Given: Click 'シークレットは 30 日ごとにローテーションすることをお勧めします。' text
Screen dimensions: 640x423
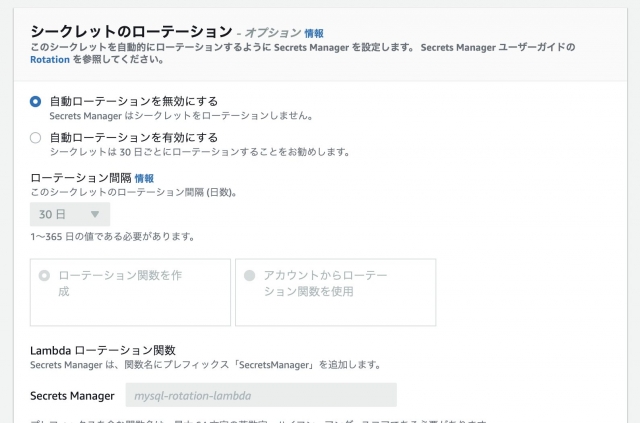Looking at the screenshot, I should pyautogui.click(x=200, y=152).
